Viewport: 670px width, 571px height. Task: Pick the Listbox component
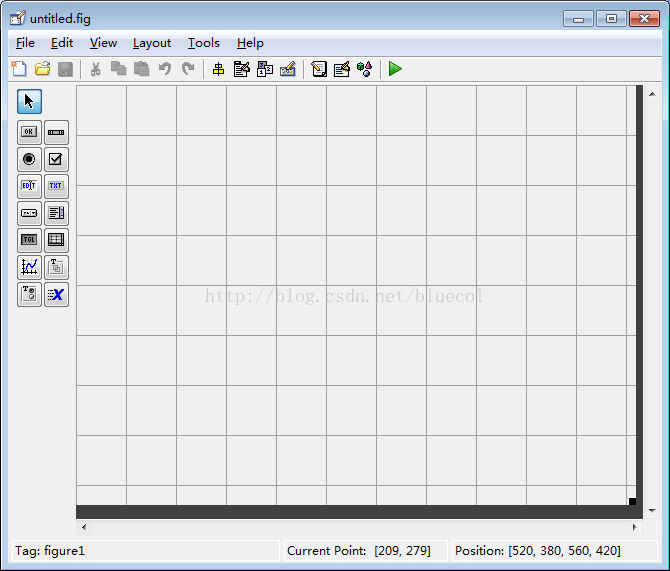pyautogui.click(x=56, y=213)
